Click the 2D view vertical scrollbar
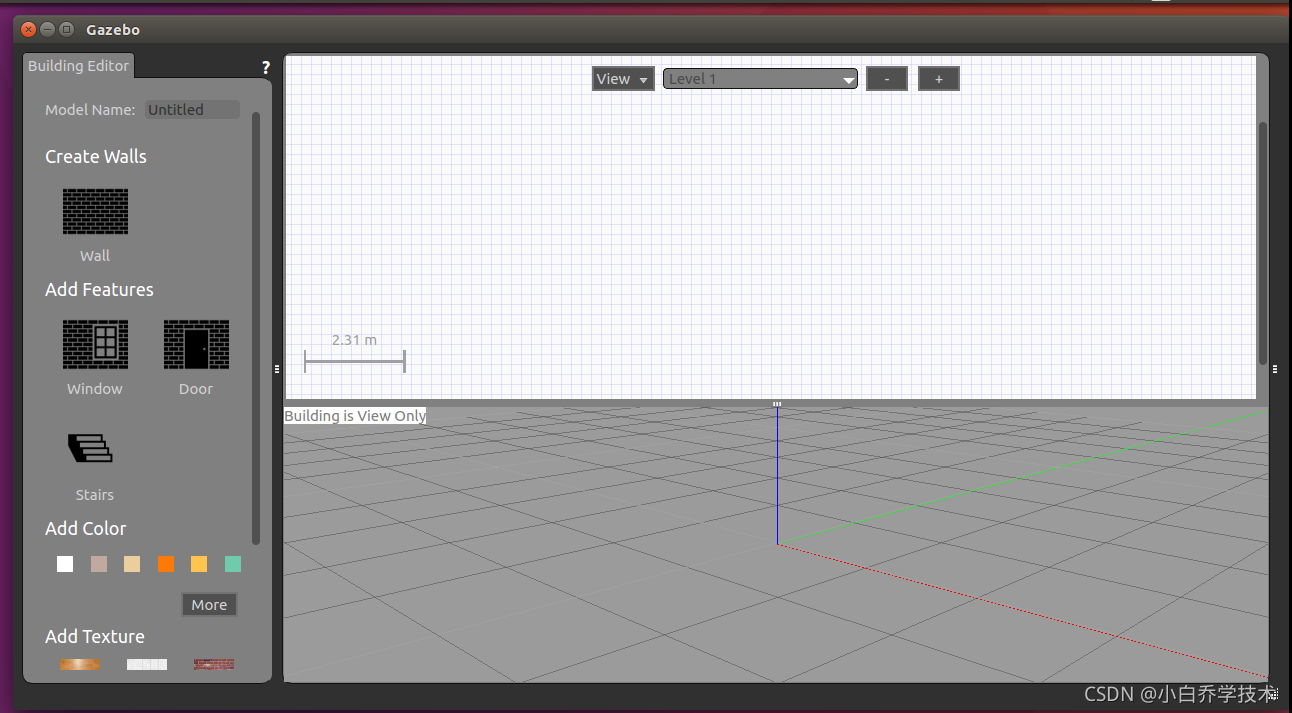Screen dimensions: 1292x713 1262,243
